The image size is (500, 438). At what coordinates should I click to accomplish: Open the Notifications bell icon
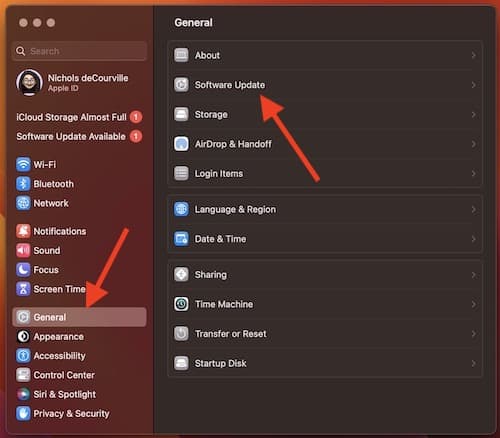pos(23,231)
